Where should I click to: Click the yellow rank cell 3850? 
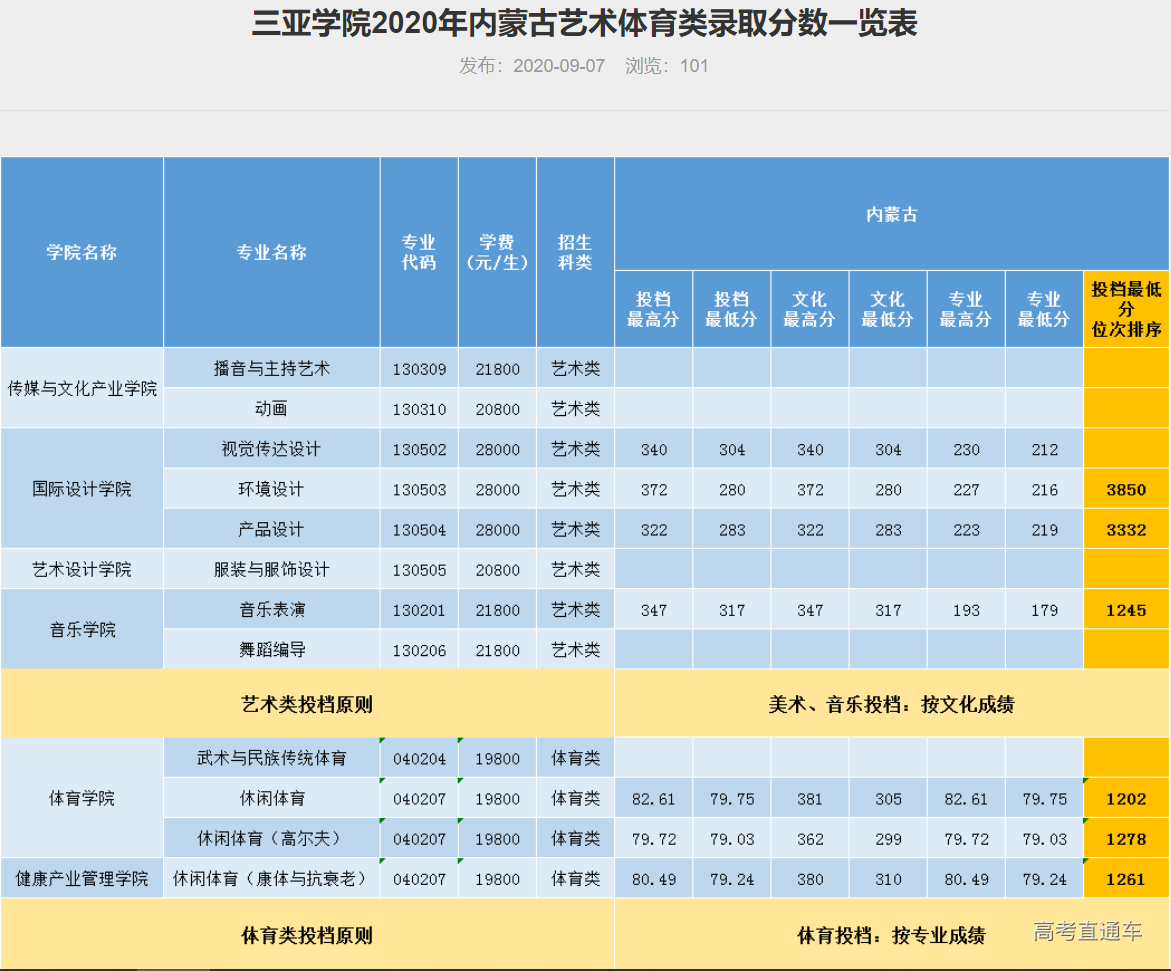(x=1126, y=489)
